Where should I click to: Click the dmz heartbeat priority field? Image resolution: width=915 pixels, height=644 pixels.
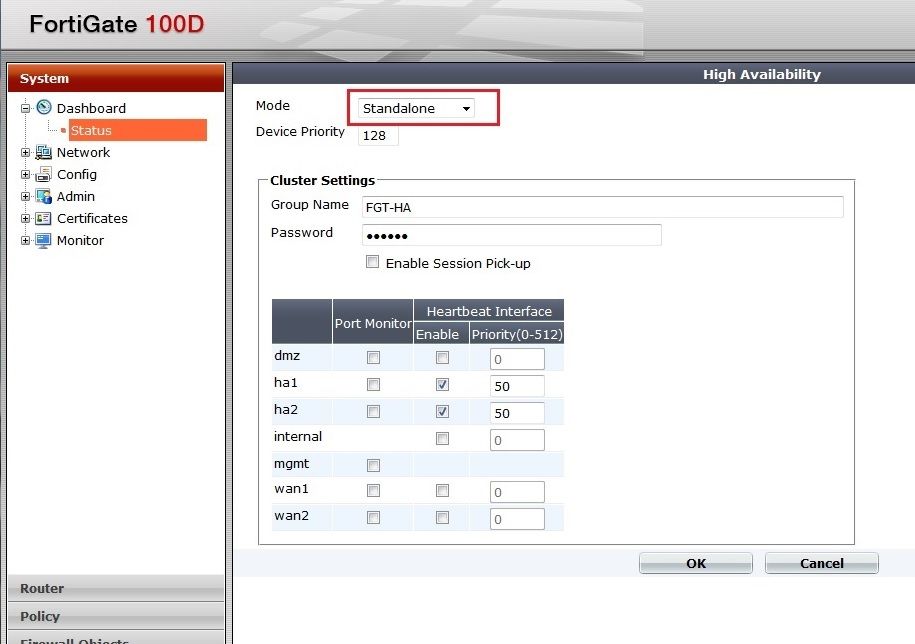[x=517, y=359]
